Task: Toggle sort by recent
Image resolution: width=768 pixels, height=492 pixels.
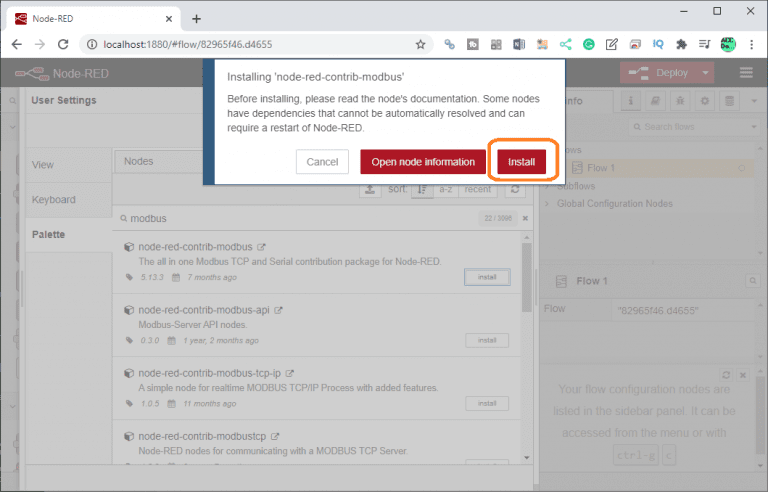Action: (x=478, y=189)
